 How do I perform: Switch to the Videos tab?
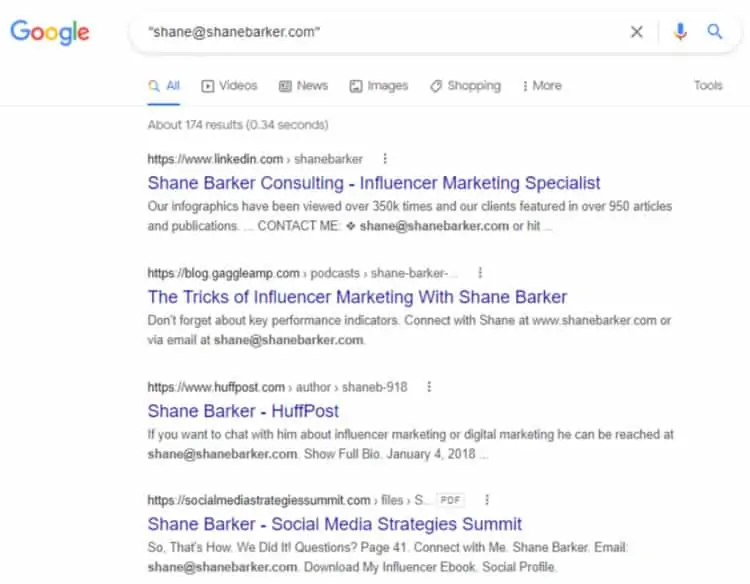(x=229, y=86)
